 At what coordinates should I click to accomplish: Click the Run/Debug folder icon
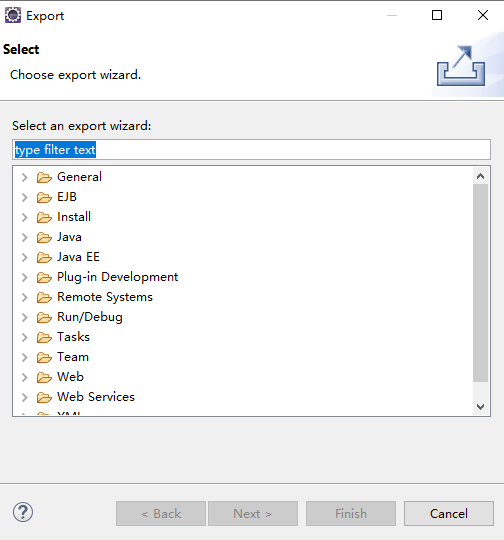[44, 317]
